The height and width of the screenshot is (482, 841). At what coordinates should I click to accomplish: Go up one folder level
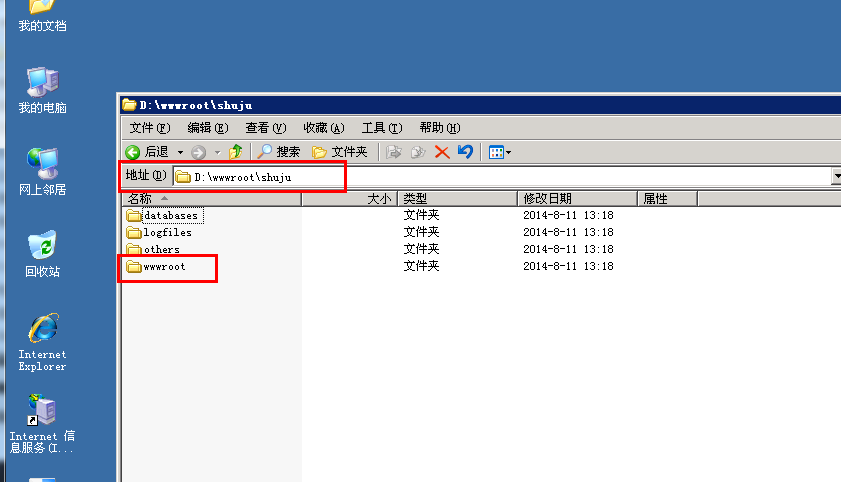coord(236,152)
